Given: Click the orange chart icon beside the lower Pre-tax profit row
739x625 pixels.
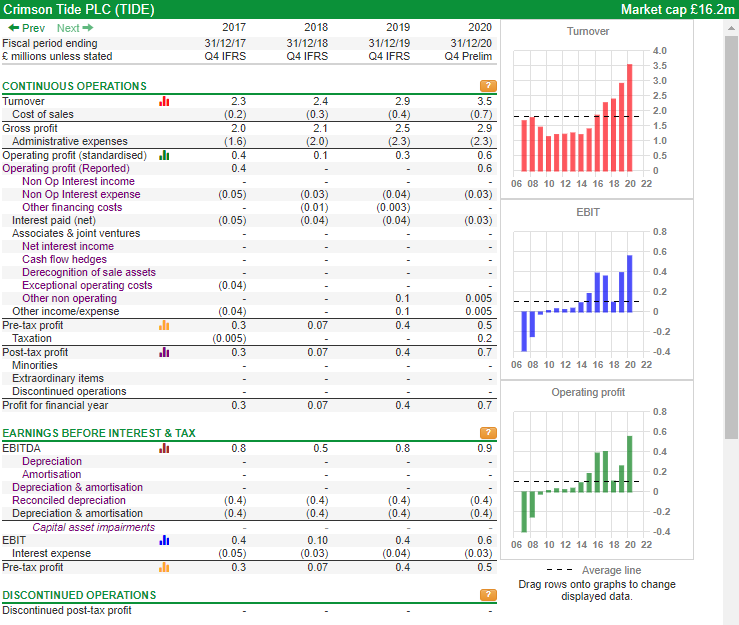Looking at the screenshot, I should point(164,567).
